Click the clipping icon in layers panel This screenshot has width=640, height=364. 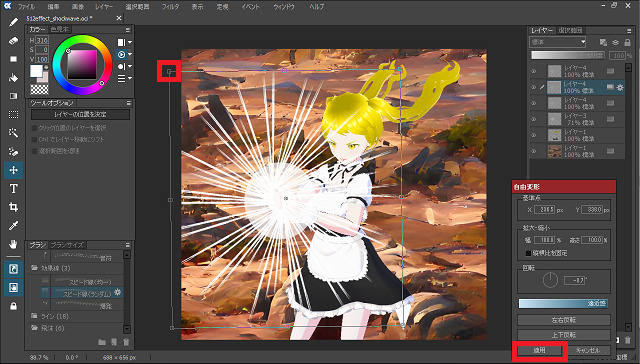point(616,42)
